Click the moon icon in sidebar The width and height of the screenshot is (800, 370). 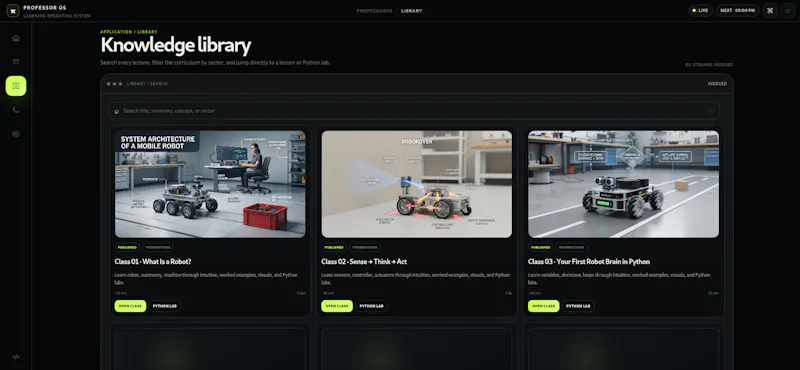click(16, 109)
